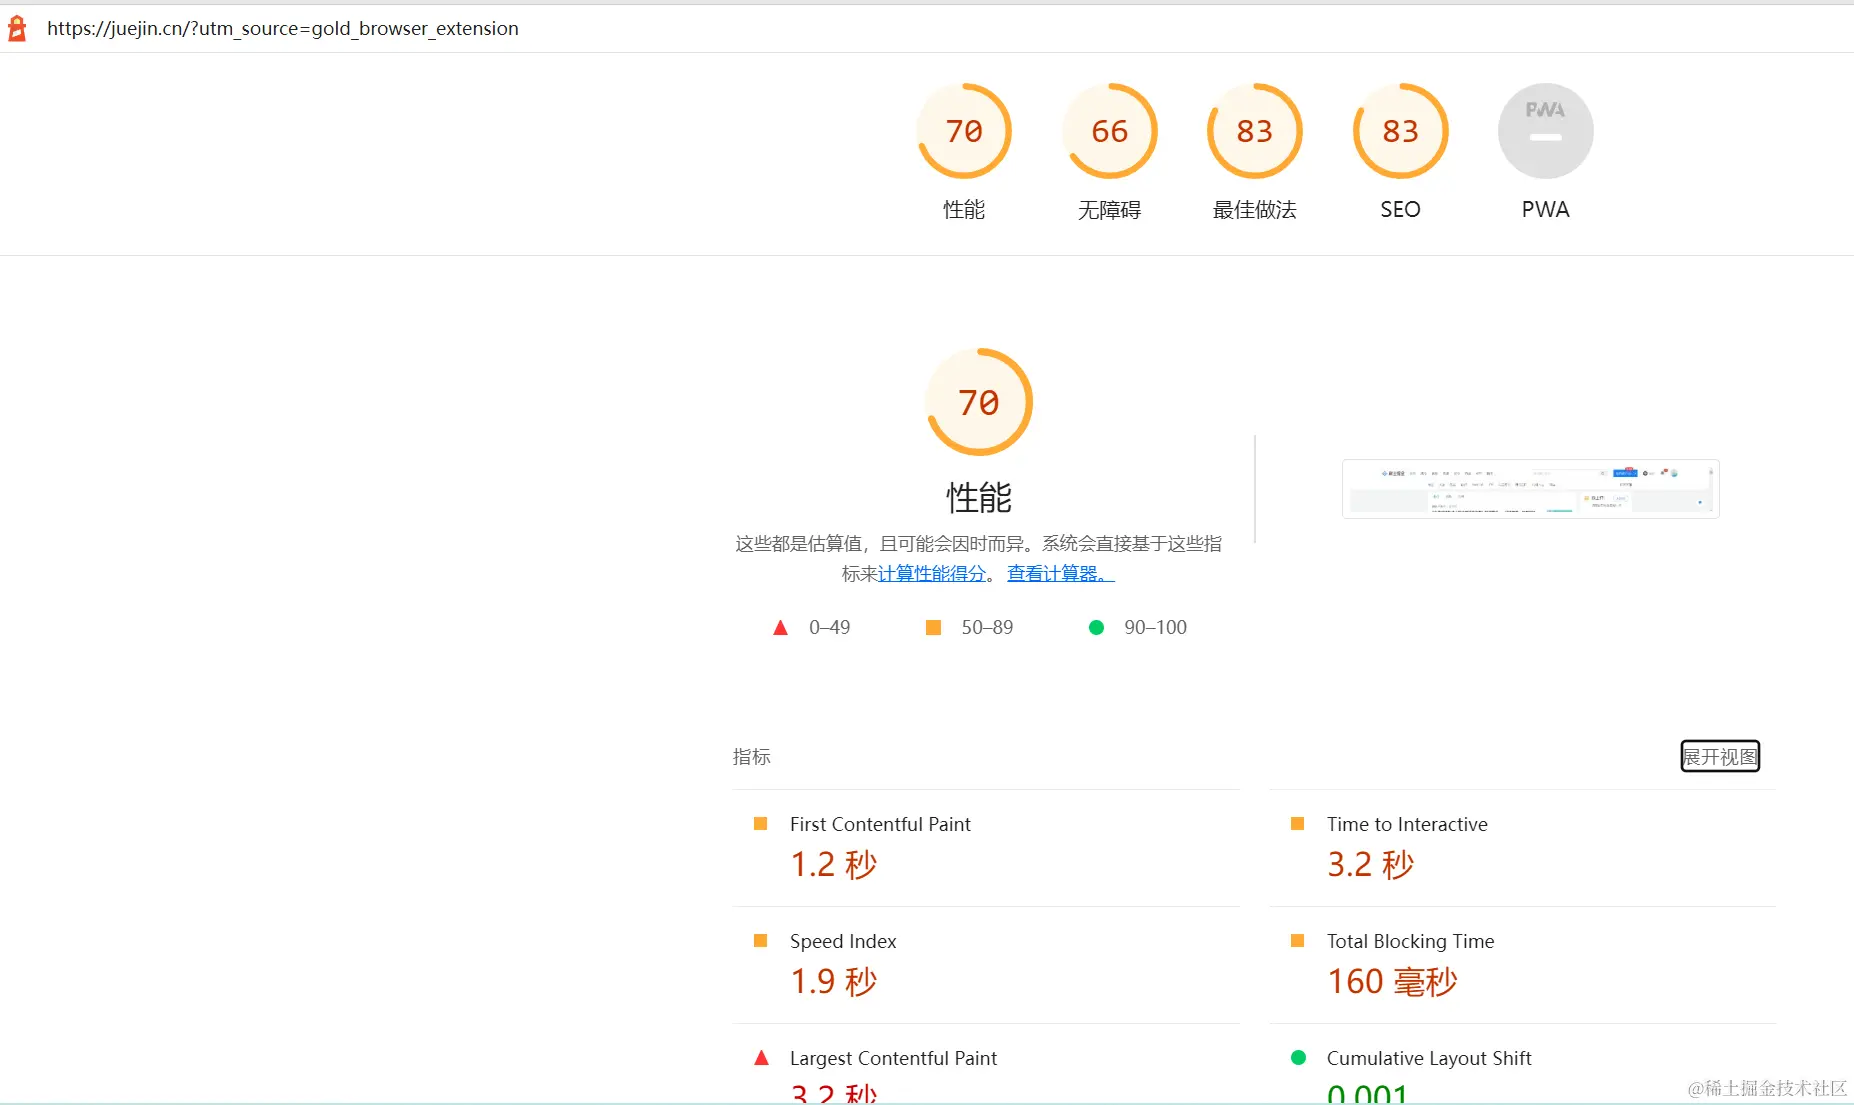The image size is (1854, 1105).
Task: Click the SEO category label
Action: [1400, 210]
